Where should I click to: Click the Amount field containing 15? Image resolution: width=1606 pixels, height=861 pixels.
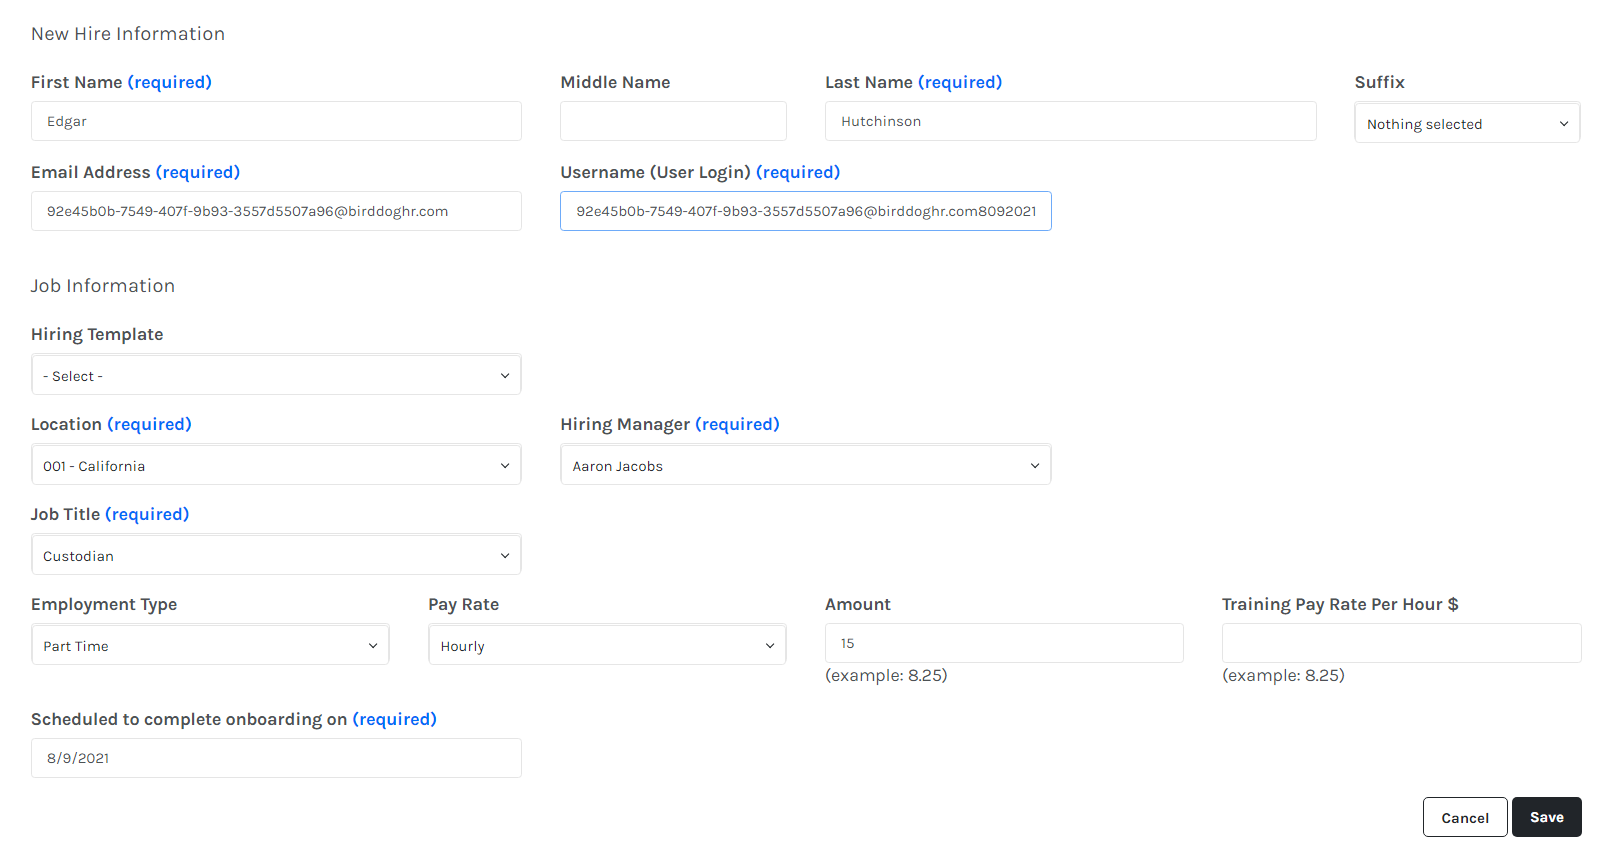click(x=1004, y=643)
